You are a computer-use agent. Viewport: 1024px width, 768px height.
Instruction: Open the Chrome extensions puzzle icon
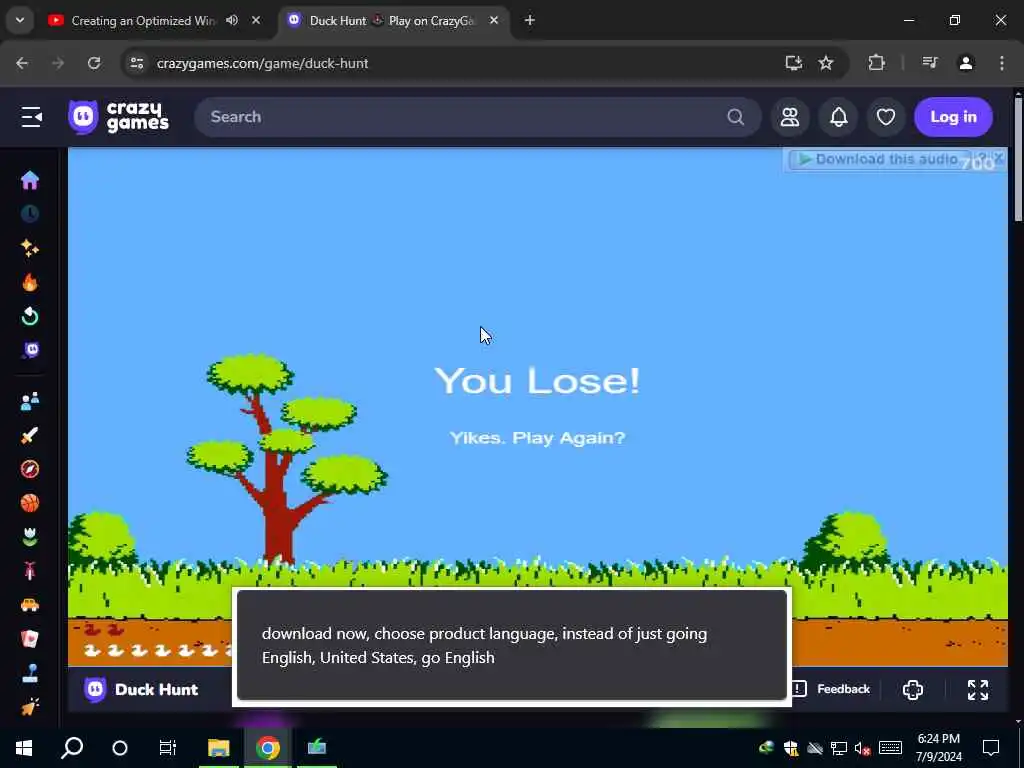[876, 63]
